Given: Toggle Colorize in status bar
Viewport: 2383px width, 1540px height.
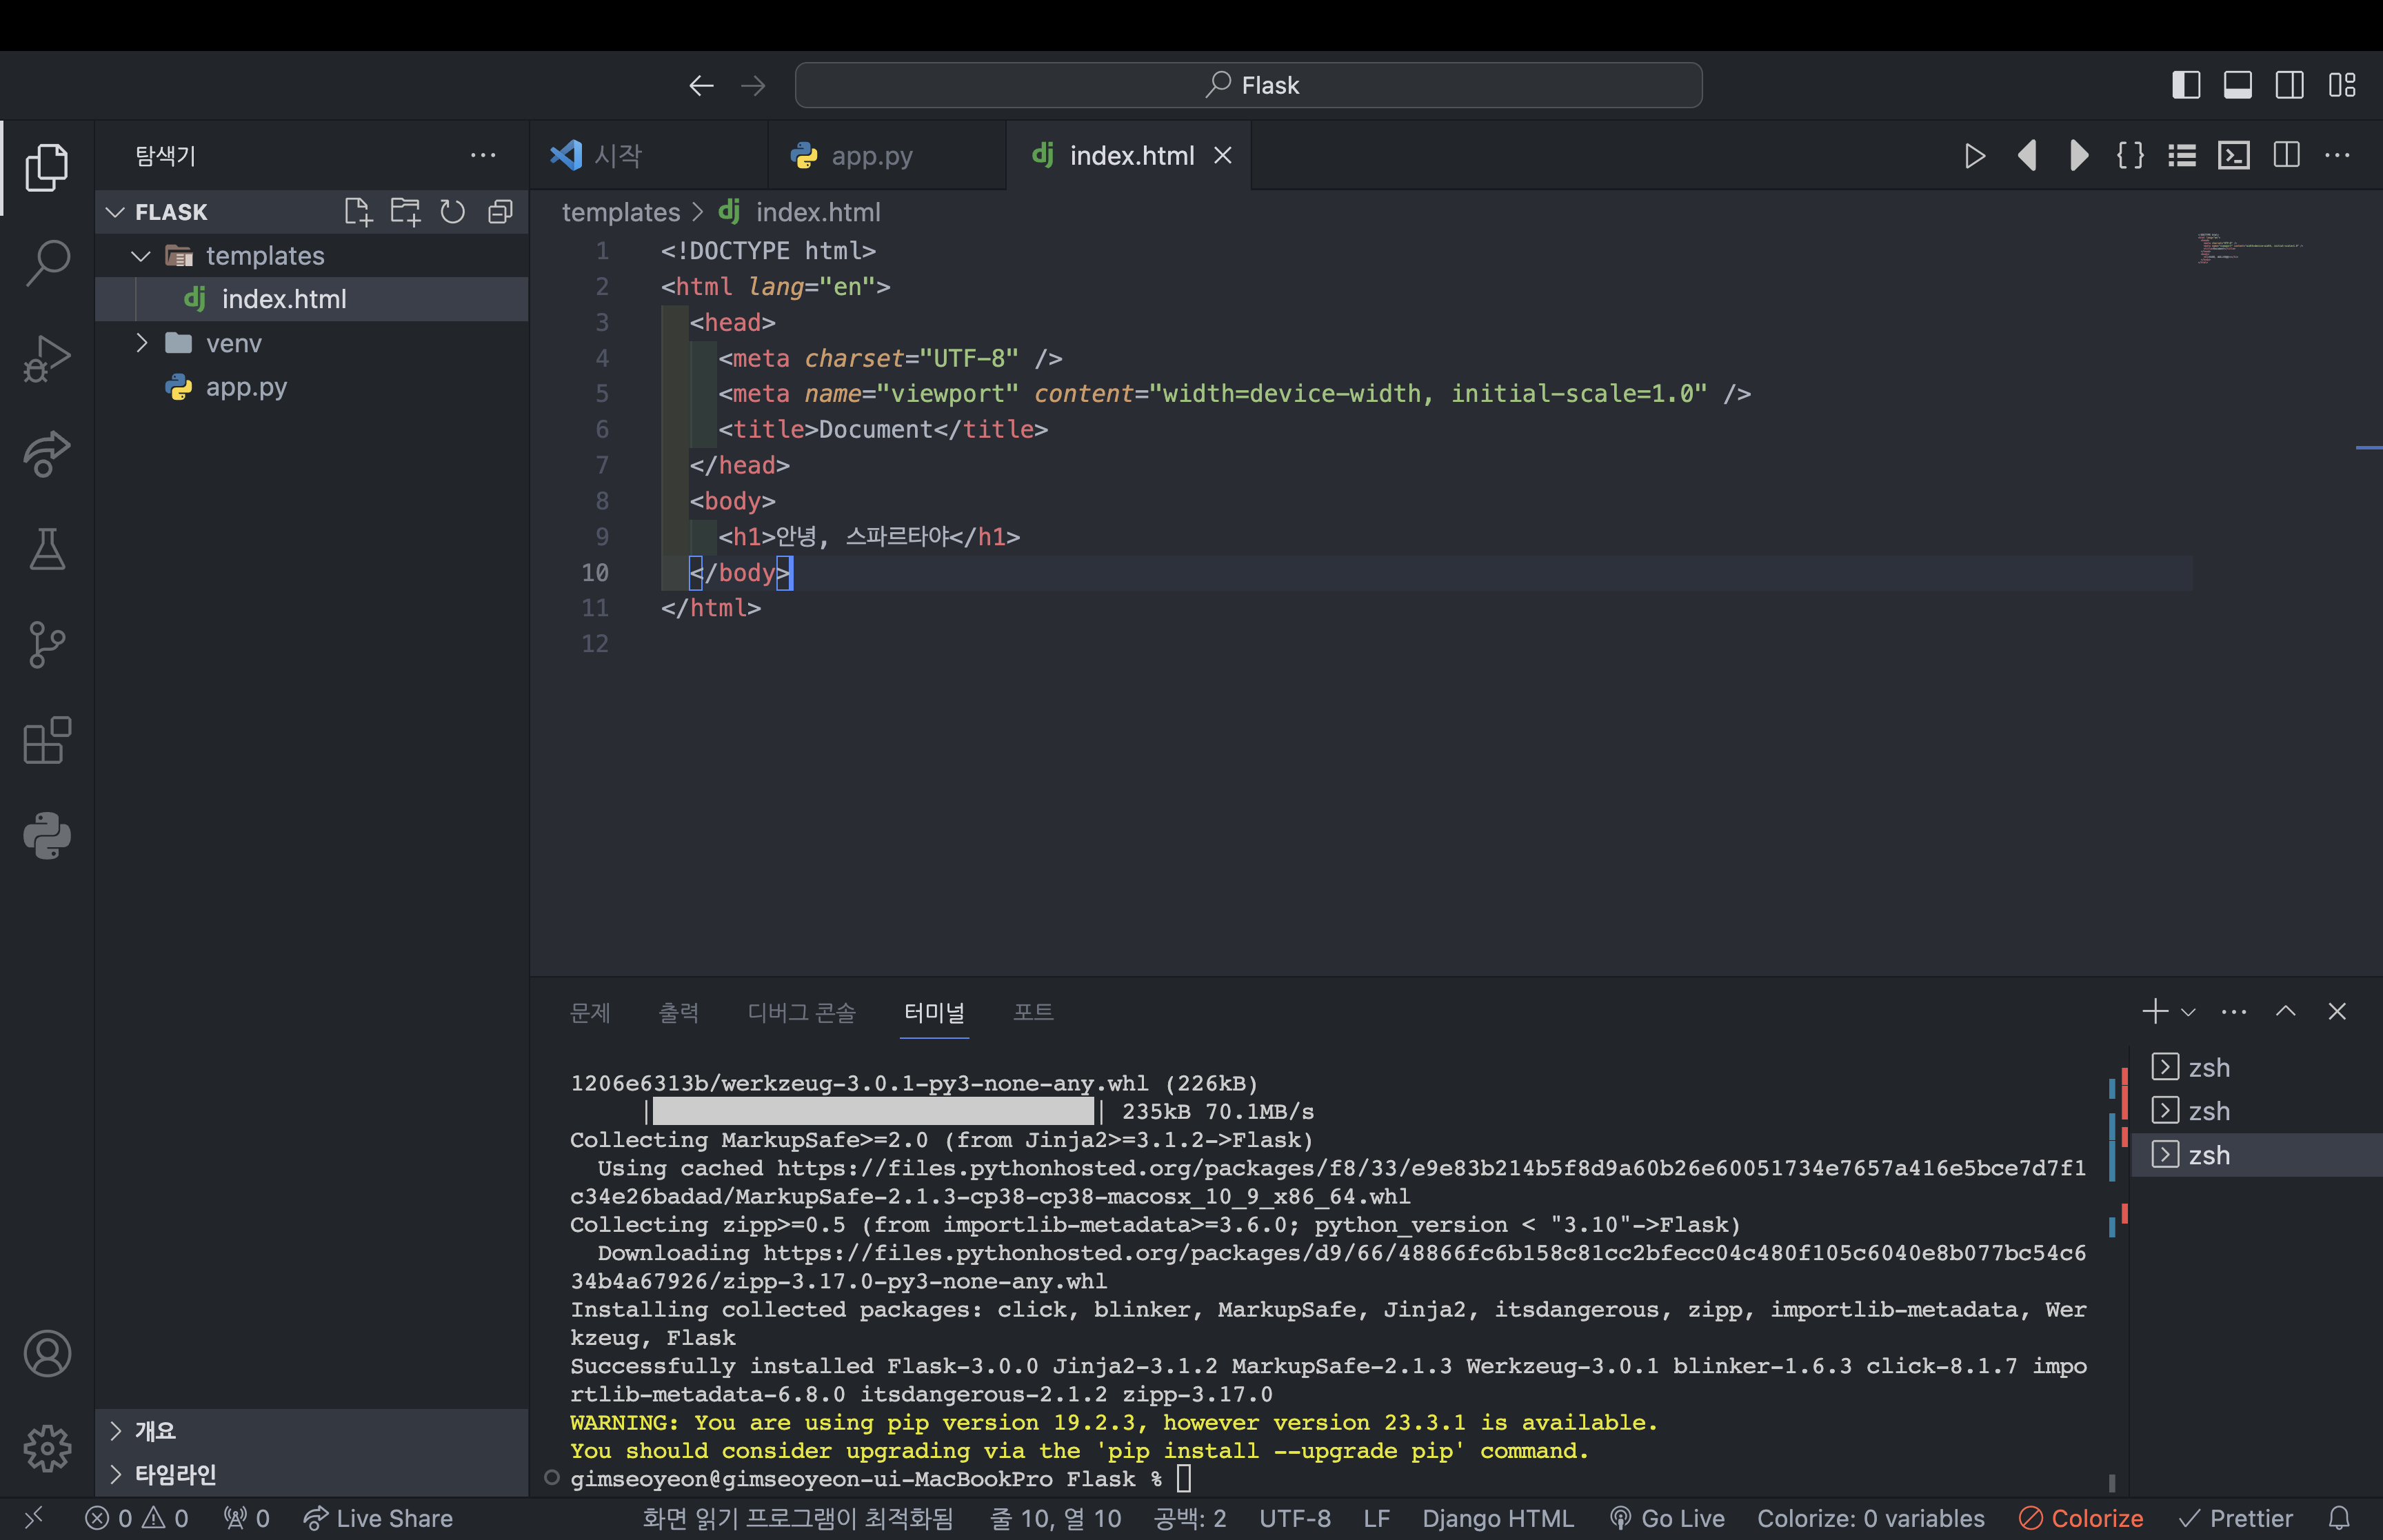Looking at the screenshot, I should [2081, 1518].
